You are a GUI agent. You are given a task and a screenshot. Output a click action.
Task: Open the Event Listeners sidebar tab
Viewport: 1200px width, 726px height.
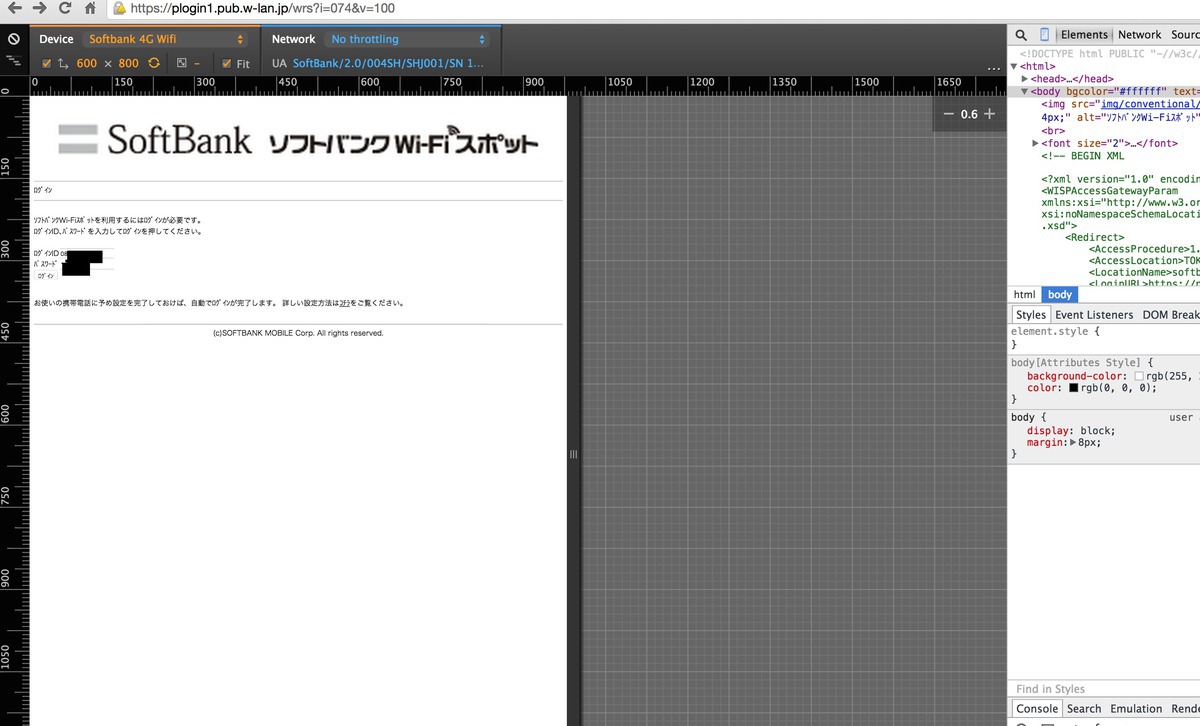1094,315
